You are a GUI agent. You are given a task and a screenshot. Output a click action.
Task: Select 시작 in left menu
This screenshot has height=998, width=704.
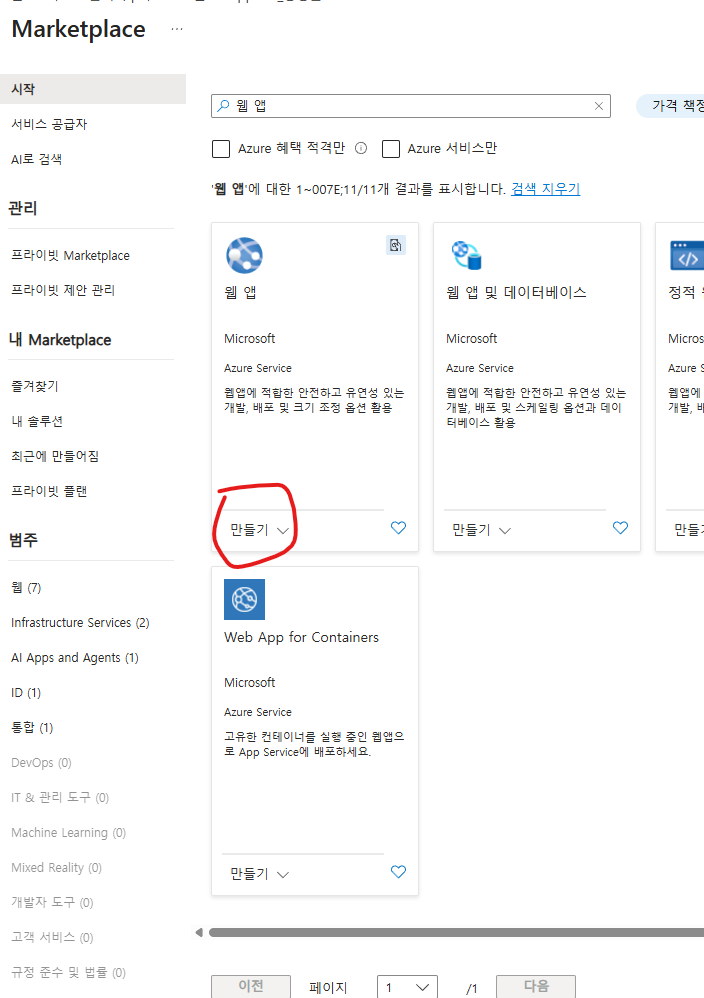click(93, 89)
